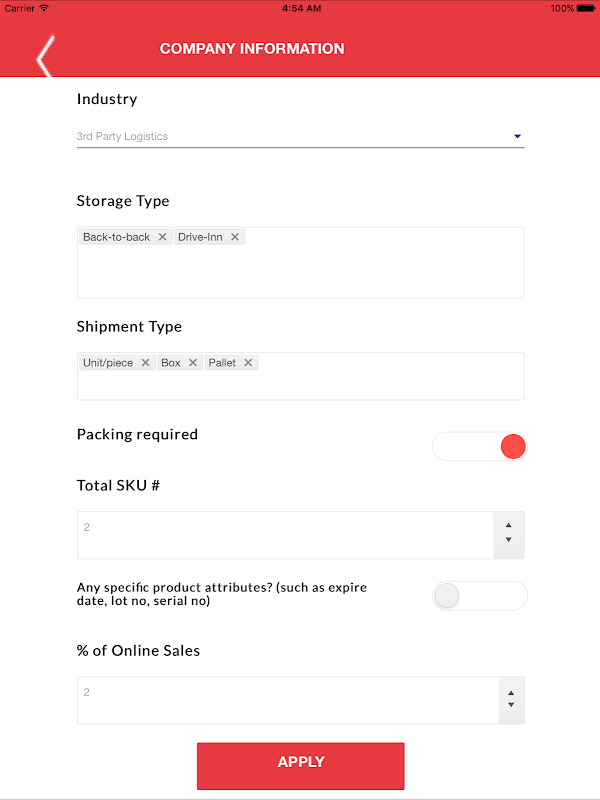The width and height of the screenshot is (600, 800).
Task: Enable specific product attributes switch
Action: tap(480, 596)
